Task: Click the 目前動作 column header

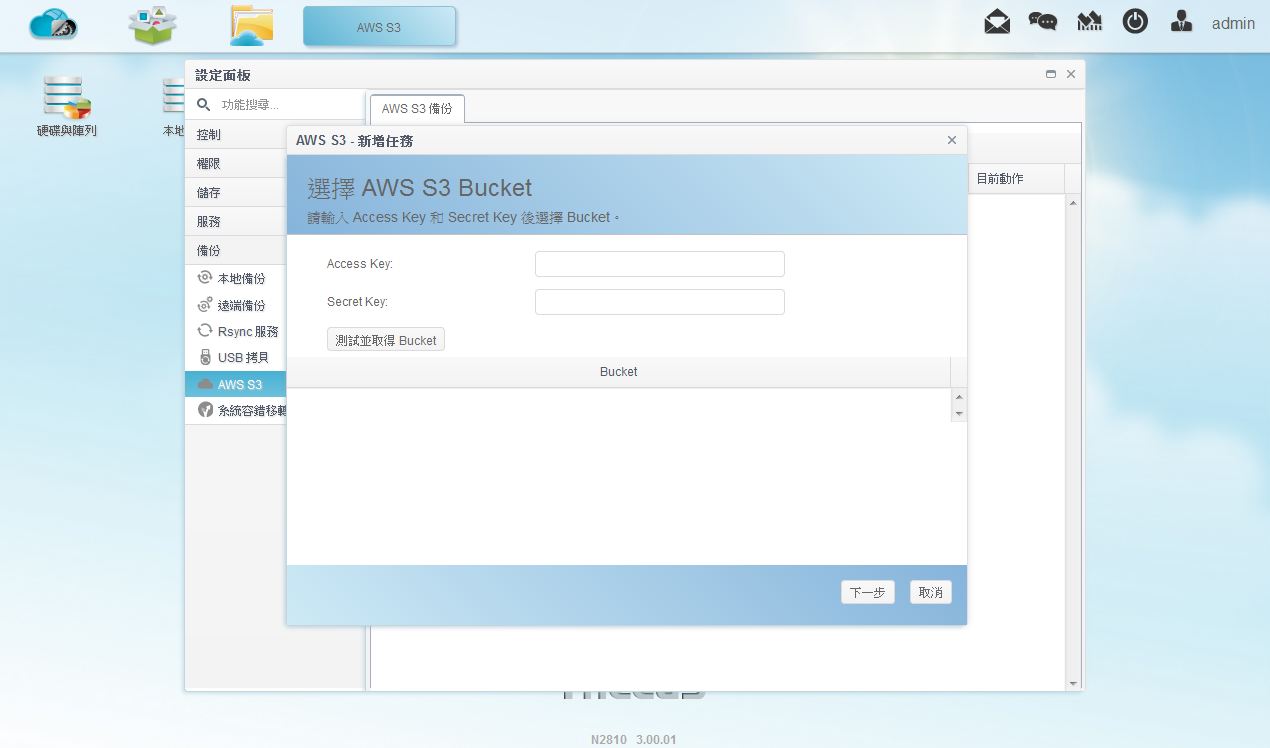Action: pos(1014,179)
